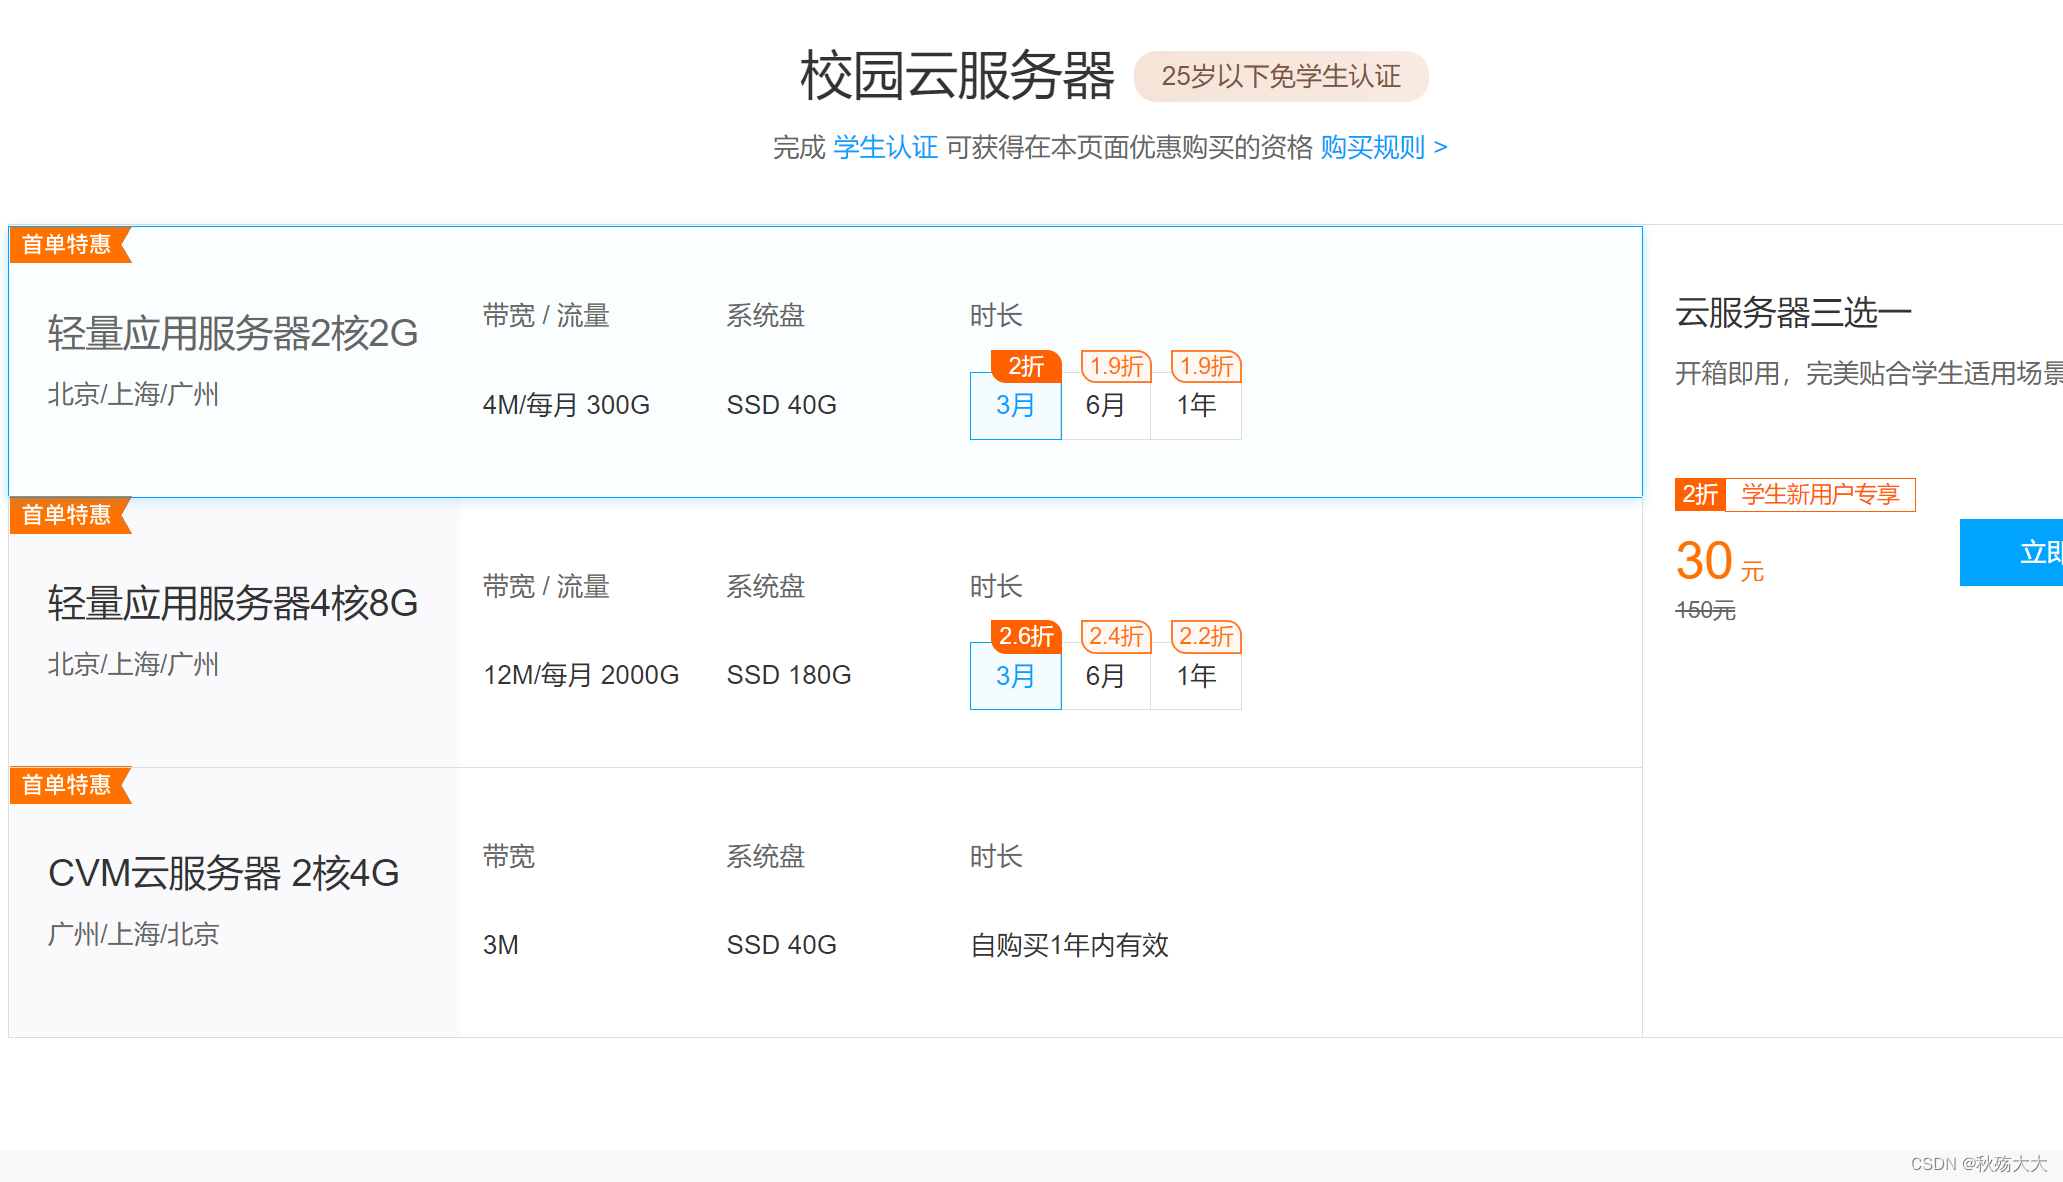Viewport: 2063px width, 1182px height.
Task: Choose 6月 duration for 4核8G server
Action: click(x=1105, y=676)
